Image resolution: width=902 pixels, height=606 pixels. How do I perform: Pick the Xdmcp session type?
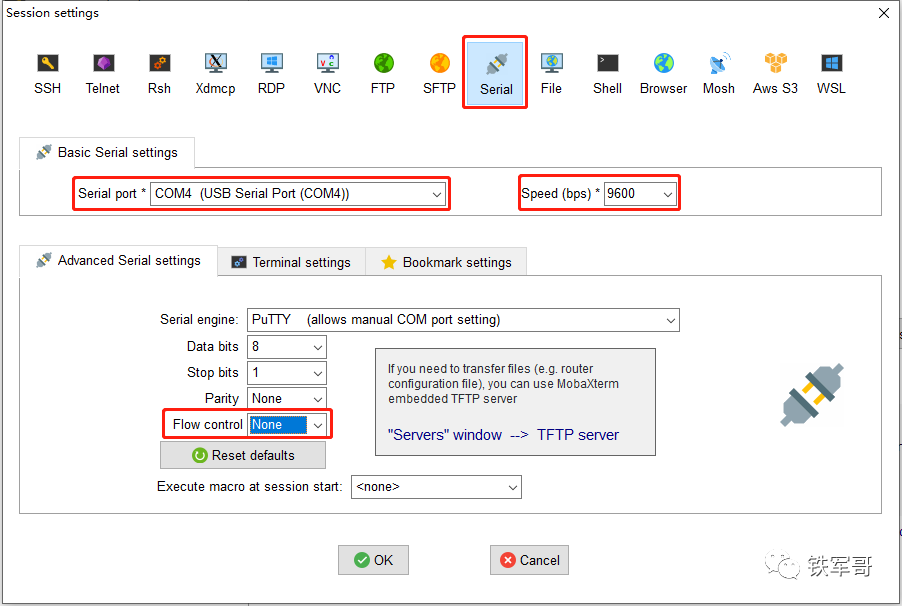(x=215, y=74)
